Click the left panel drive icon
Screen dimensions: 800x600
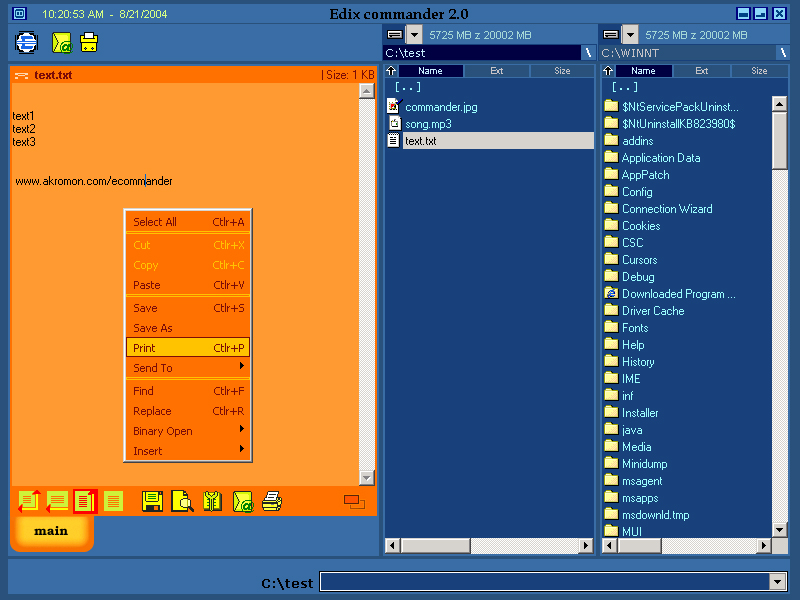click(x=394, y=35)
